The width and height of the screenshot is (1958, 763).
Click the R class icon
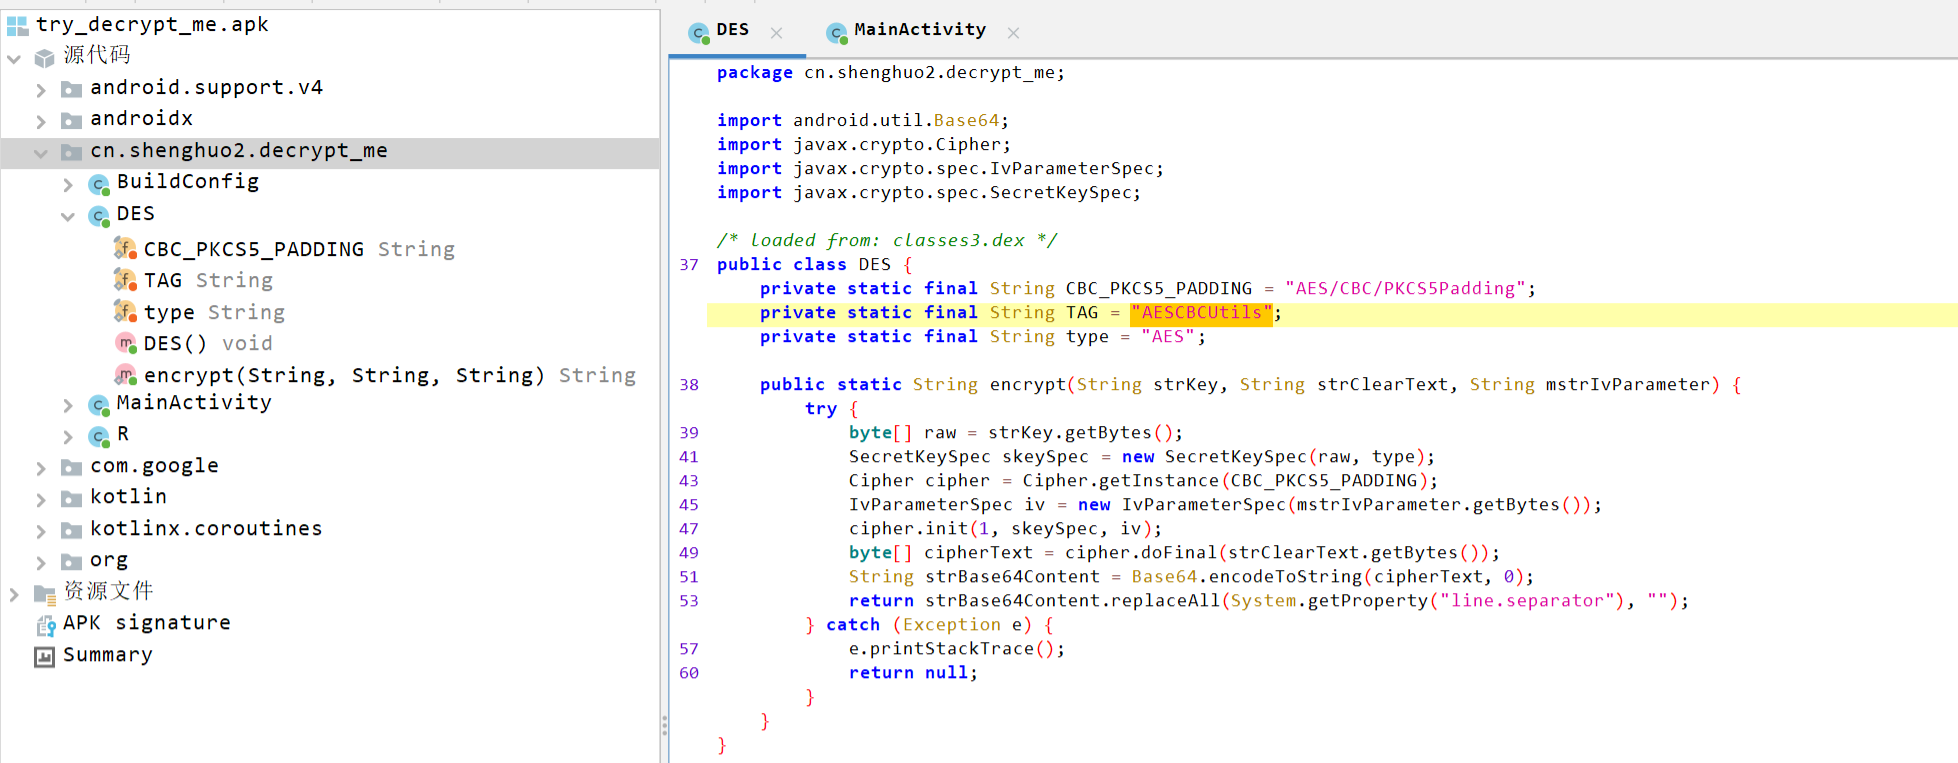98,436
